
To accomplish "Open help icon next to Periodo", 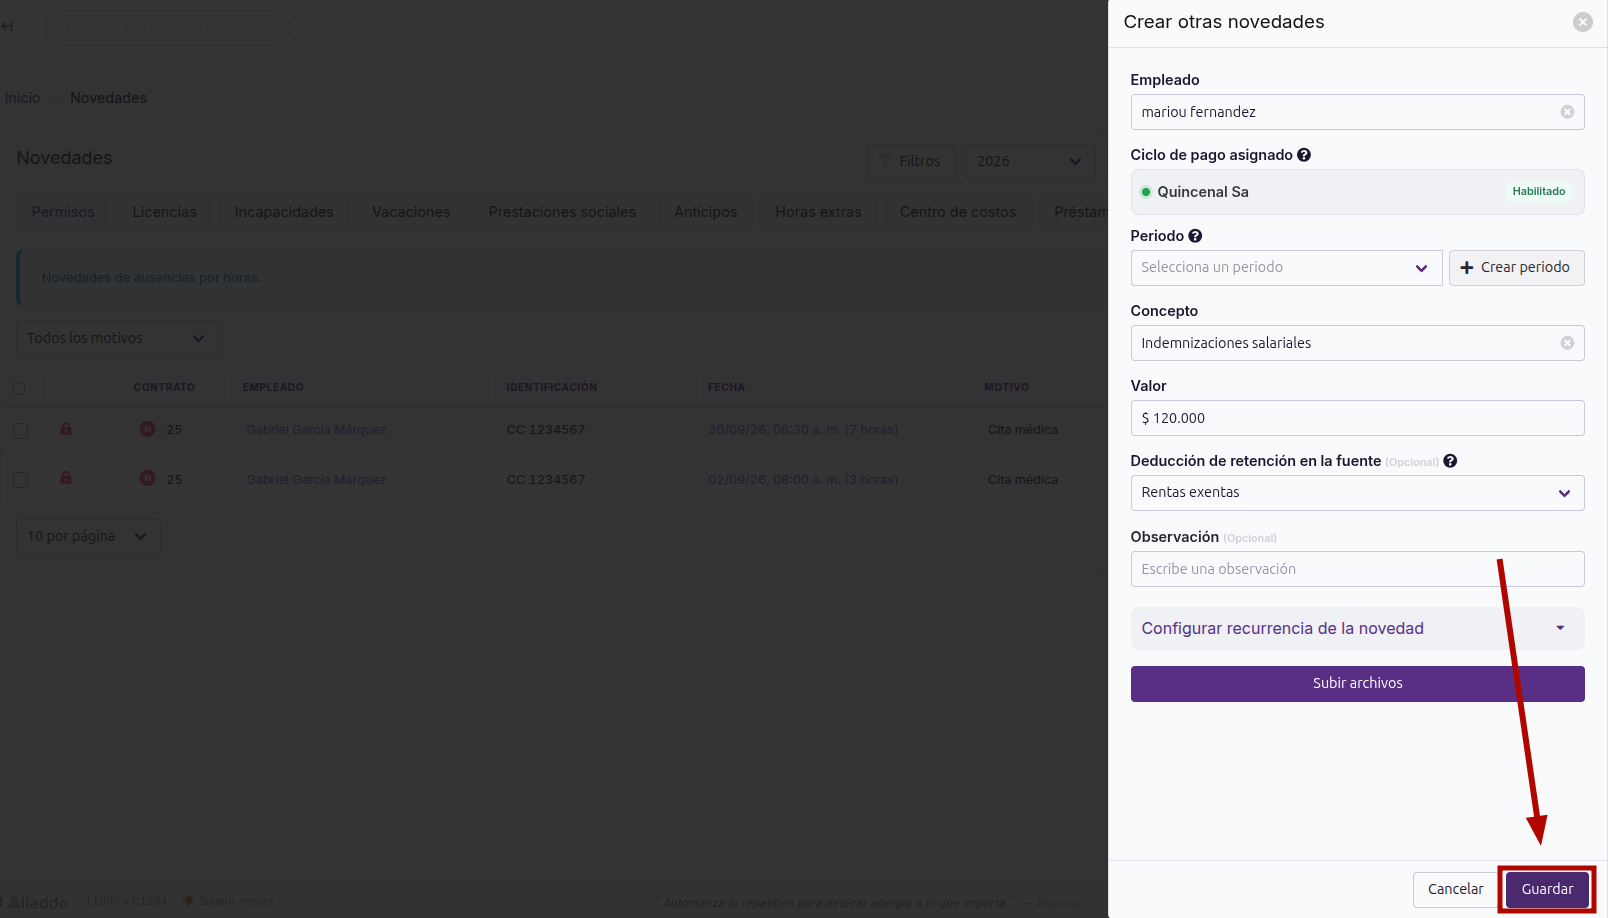I will point(1195,236).
